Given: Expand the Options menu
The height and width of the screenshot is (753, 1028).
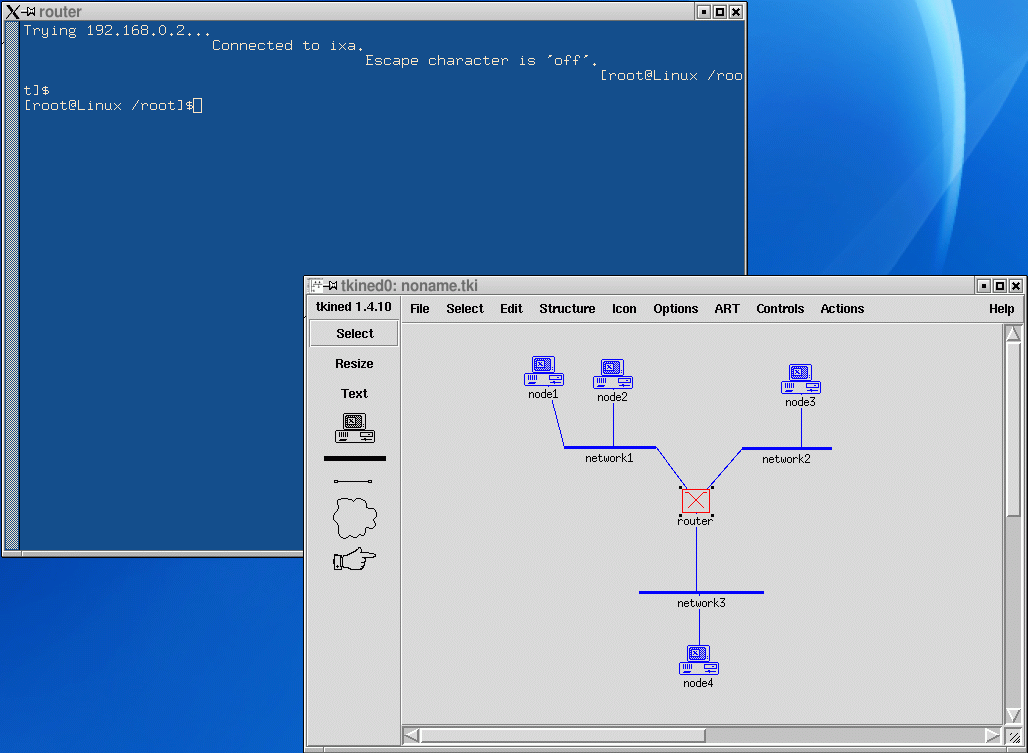Looking at the screenshot, I should point(675,309).
